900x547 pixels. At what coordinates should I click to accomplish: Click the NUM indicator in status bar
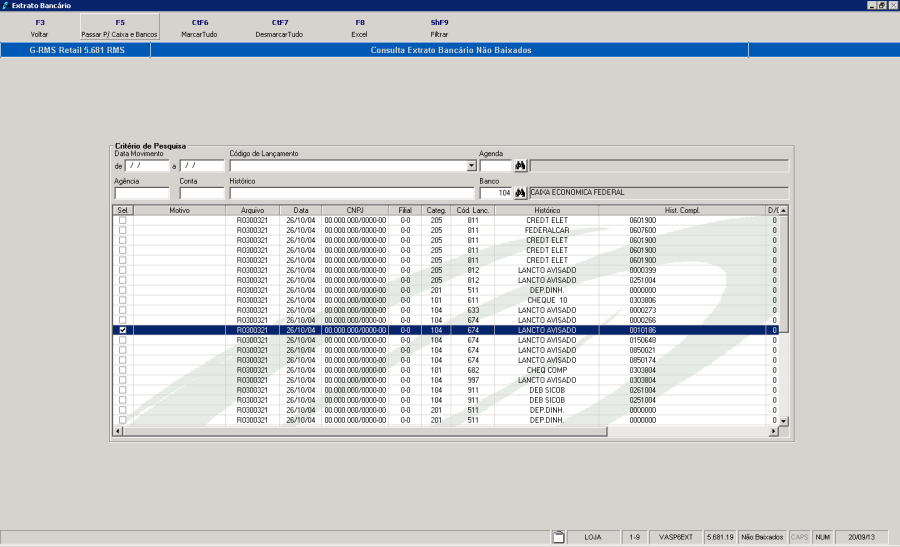(823, 537)
